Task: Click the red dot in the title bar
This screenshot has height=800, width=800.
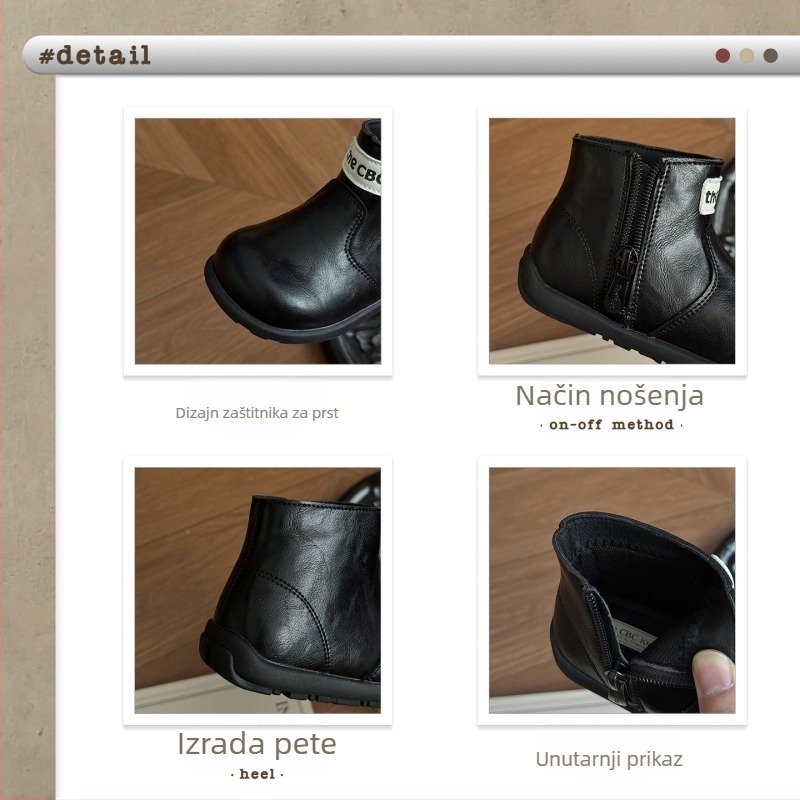Action: click(x=722, y=56)
